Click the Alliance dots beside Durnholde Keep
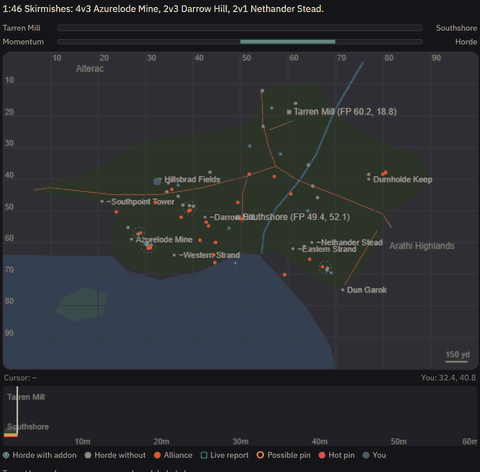Screen dimensions: 480x472 [x=384, y=173]
